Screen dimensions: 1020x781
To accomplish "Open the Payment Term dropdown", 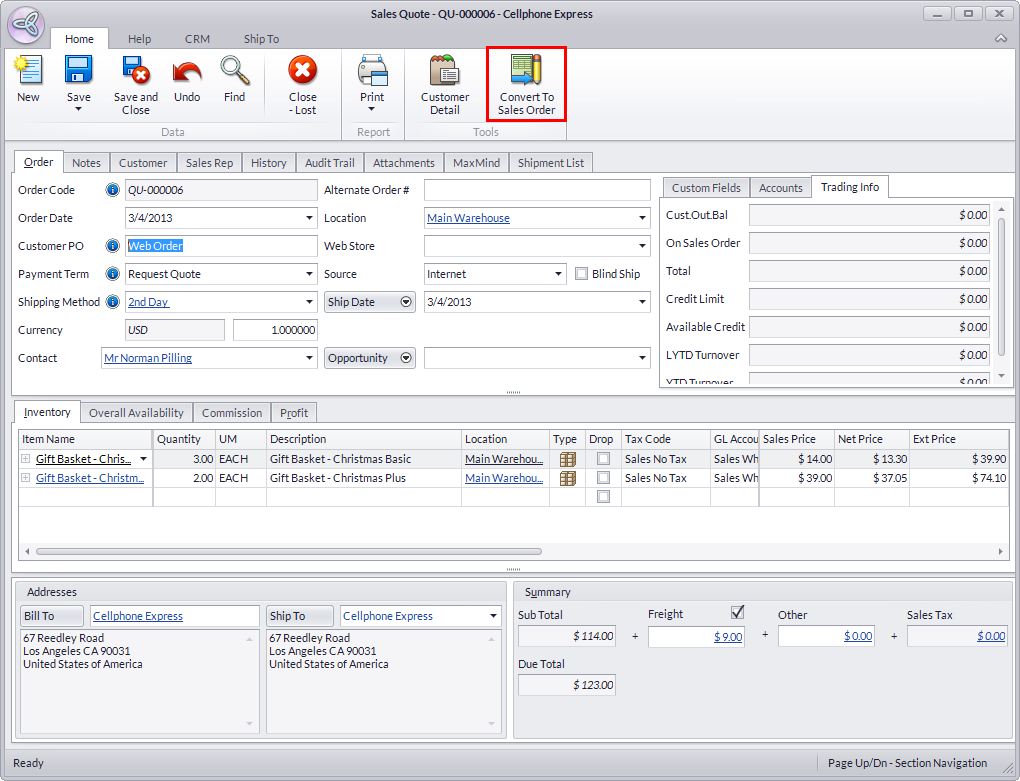I will [x=309, y=274].
